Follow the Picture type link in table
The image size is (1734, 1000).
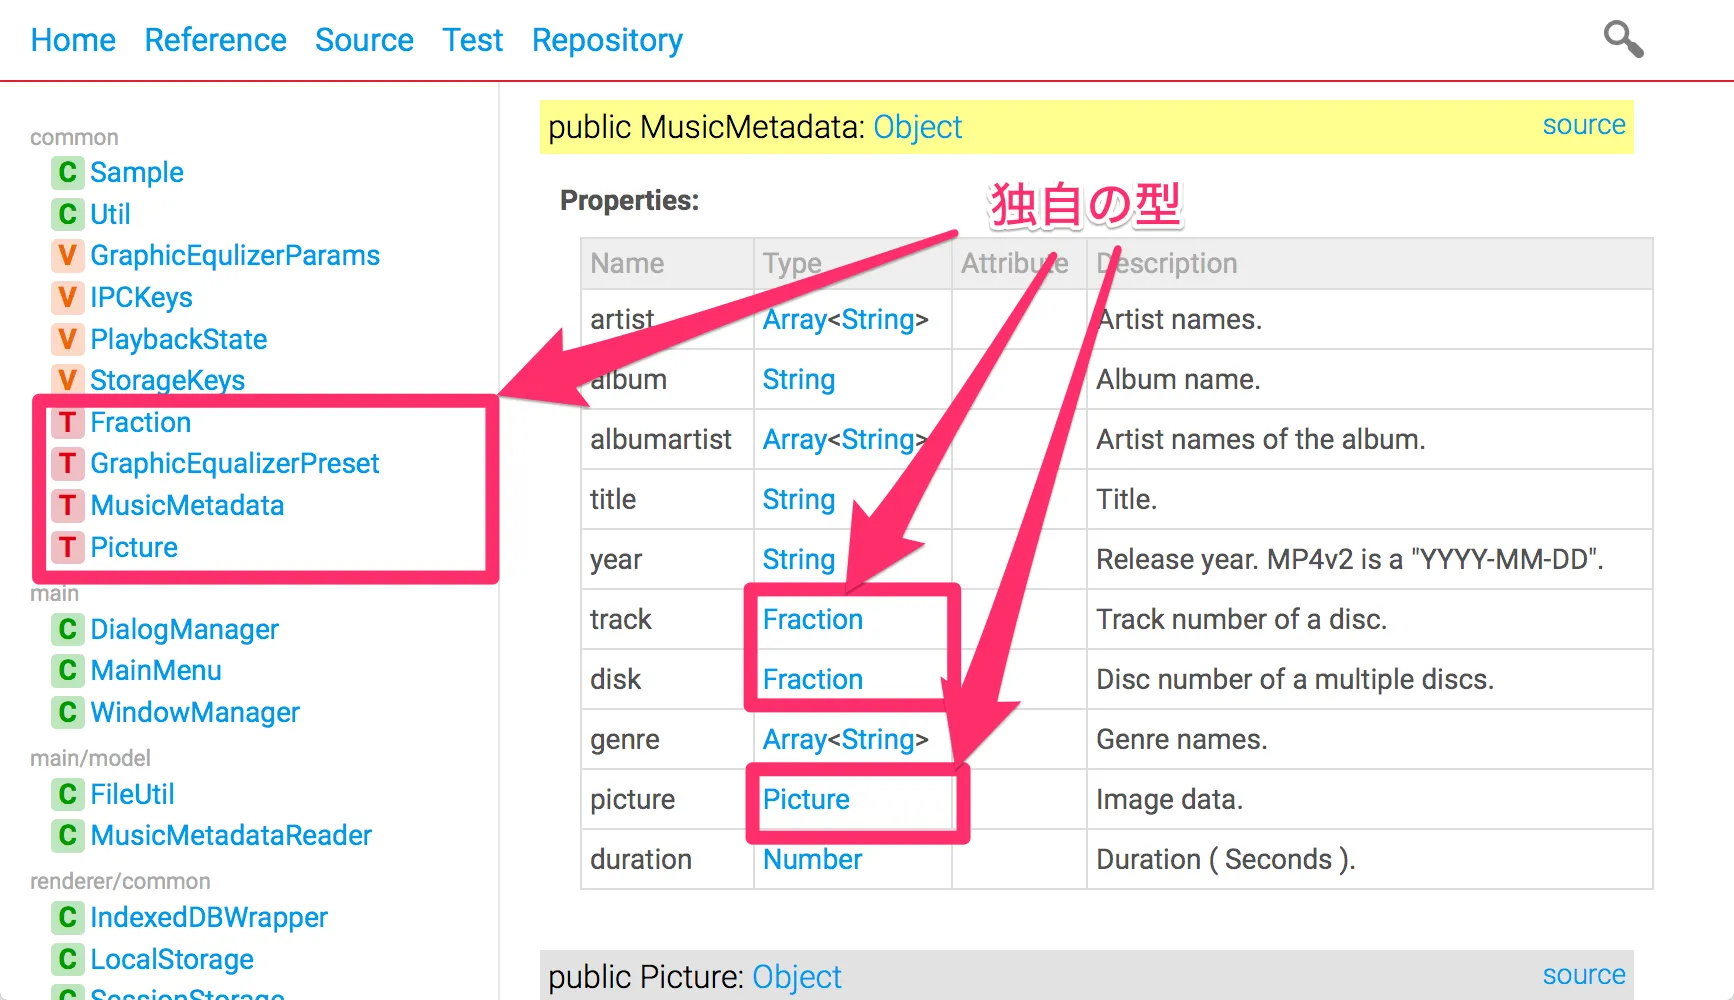point(806,800)
